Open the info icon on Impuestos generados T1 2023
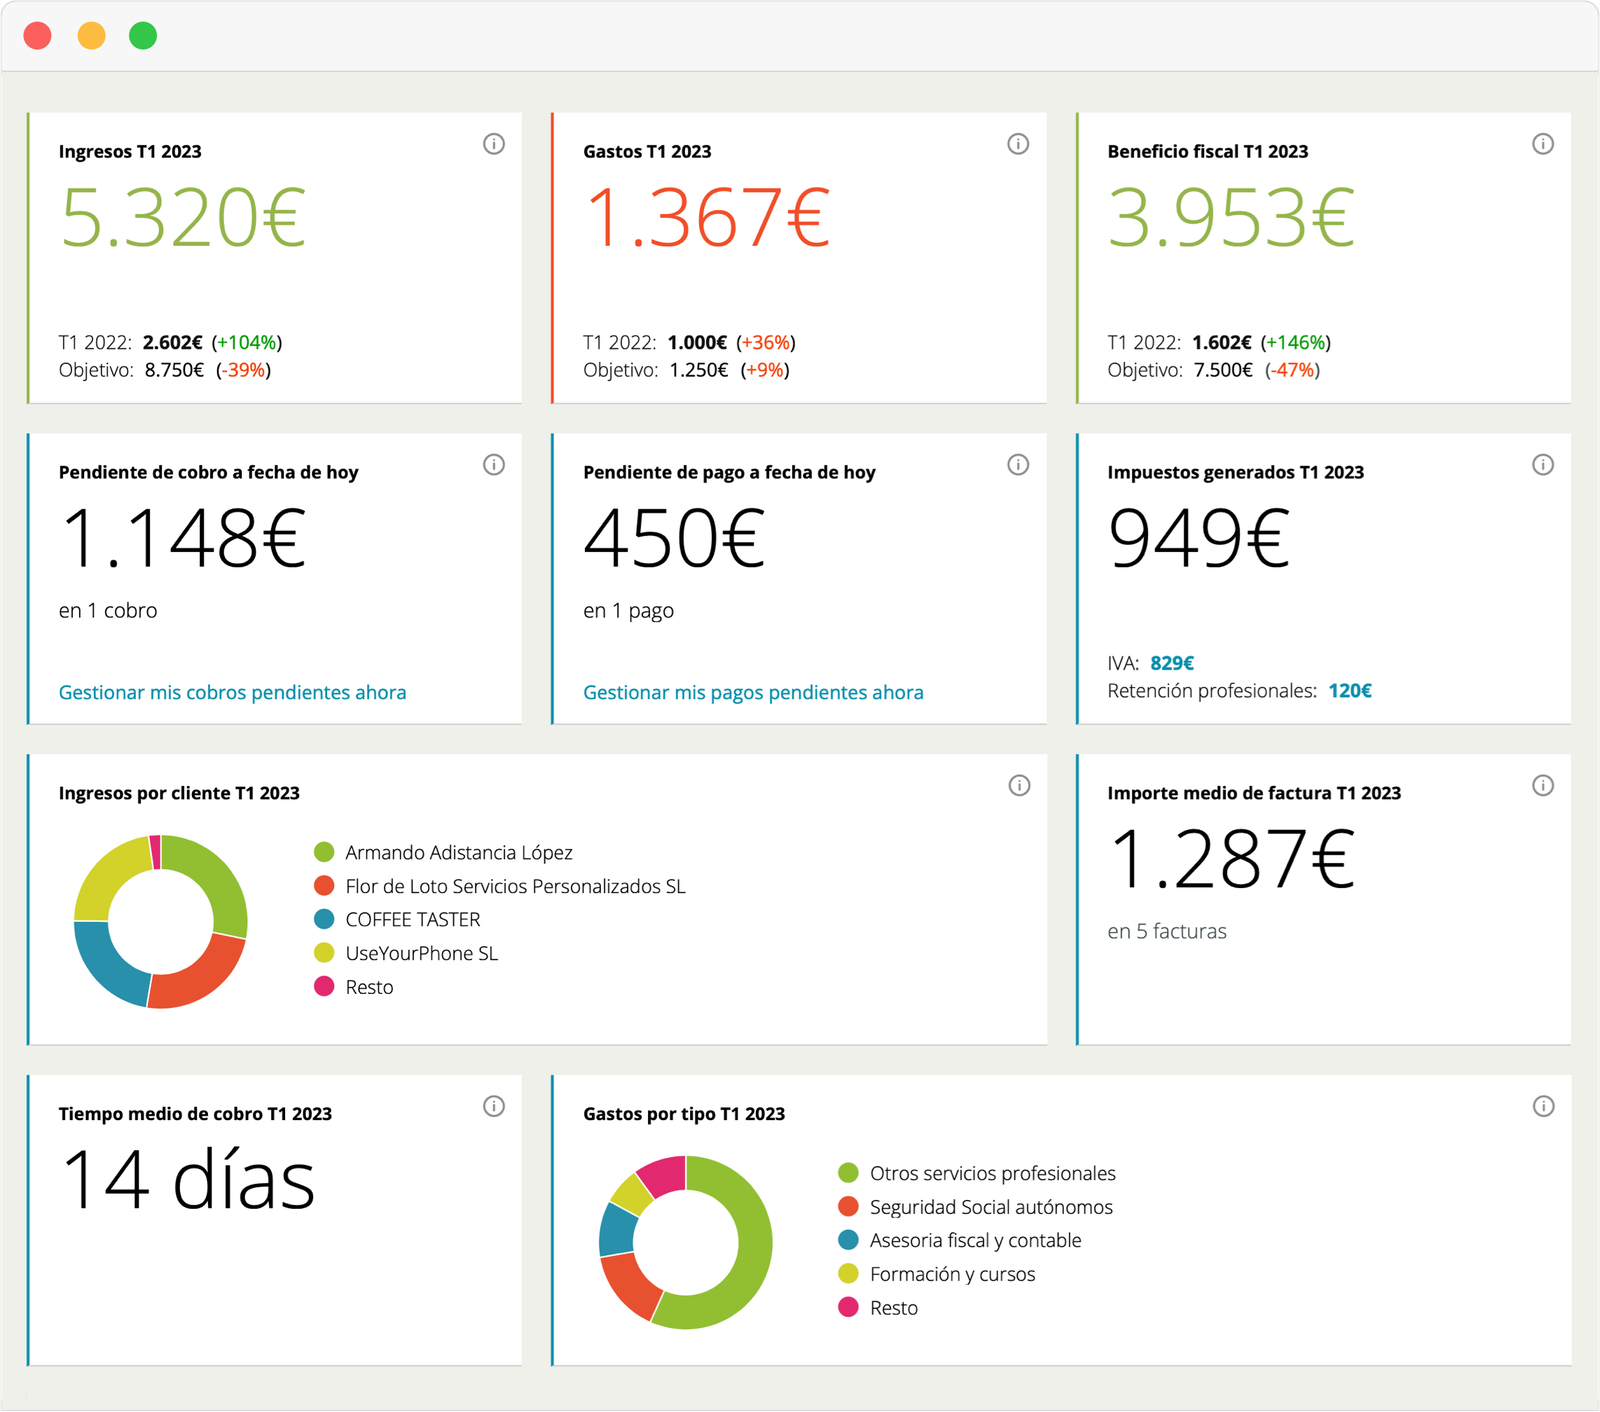The image size is (1600, 1412). coord(1542,464)
